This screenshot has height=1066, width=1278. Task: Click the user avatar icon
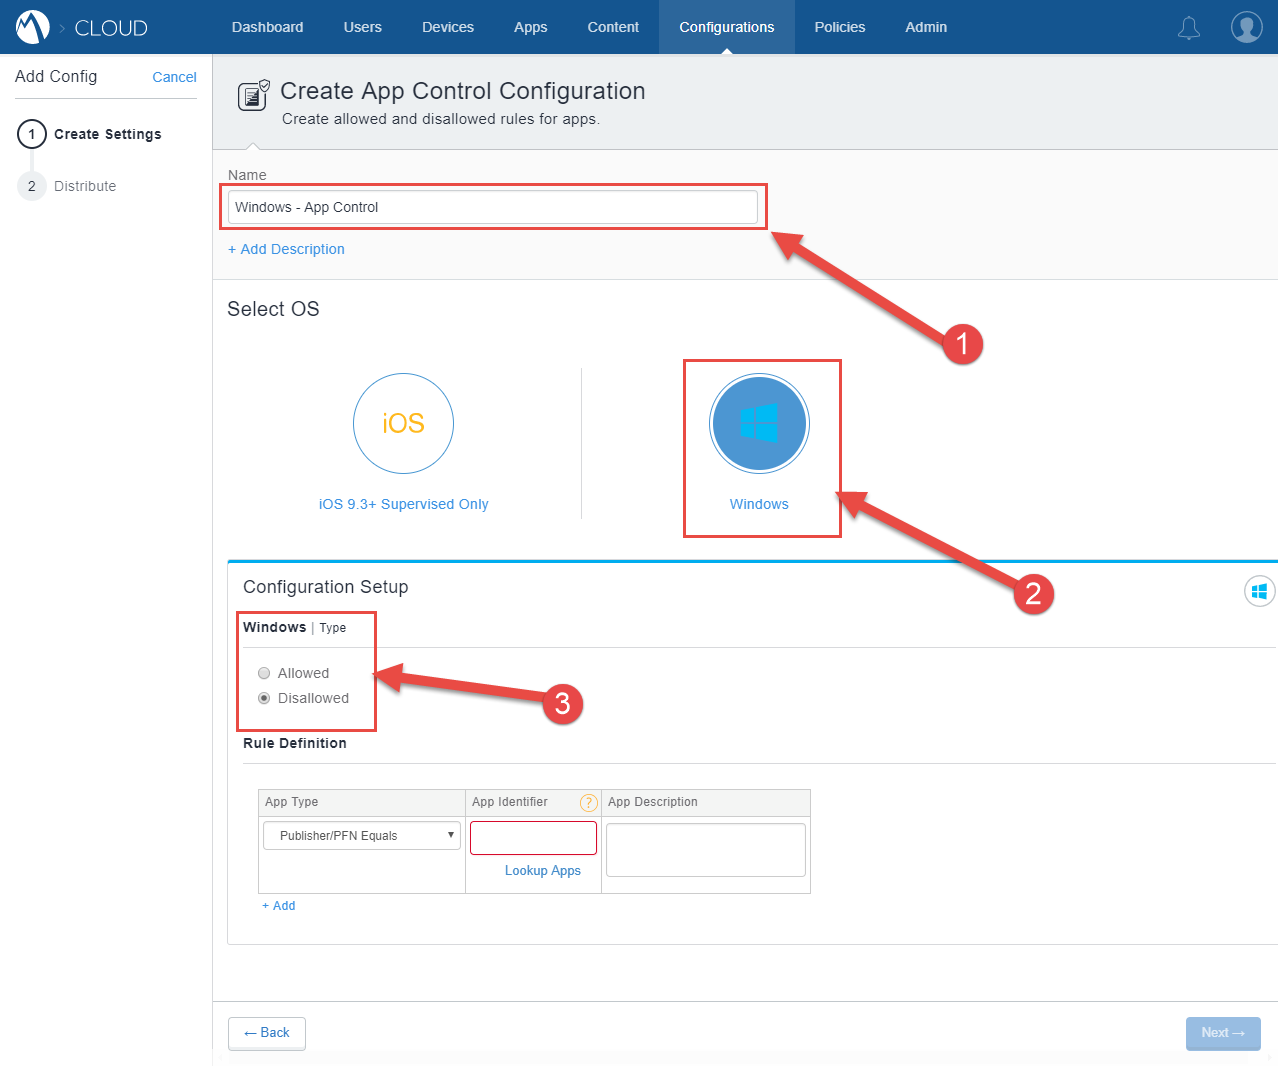[x=1246, y=27]
